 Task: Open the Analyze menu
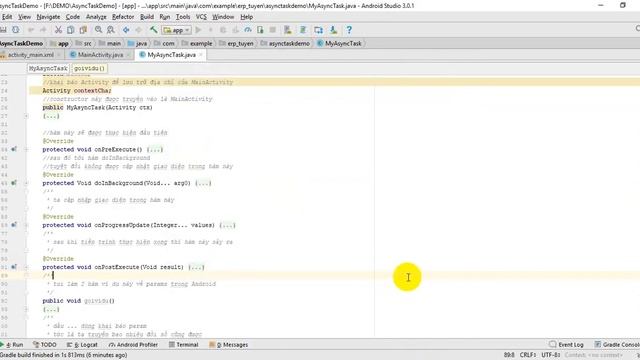(96, 17)
